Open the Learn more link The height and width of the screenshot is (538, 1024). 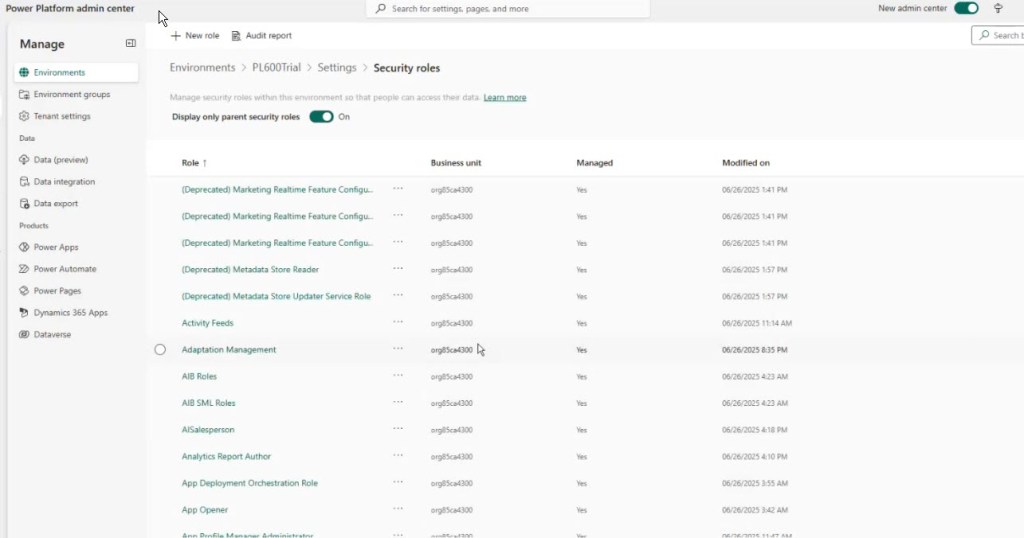pos(505,98)
